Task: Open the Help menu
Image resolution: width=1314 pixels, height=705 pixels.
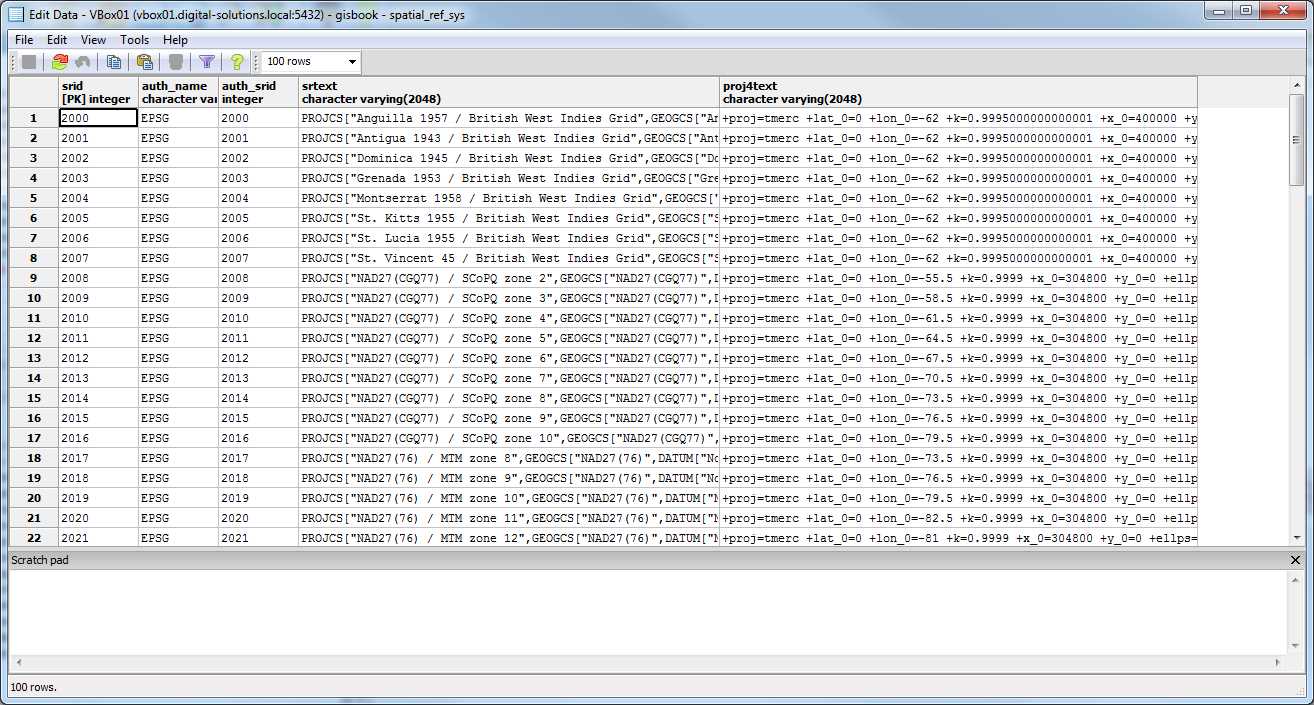Action: (175, 40)
